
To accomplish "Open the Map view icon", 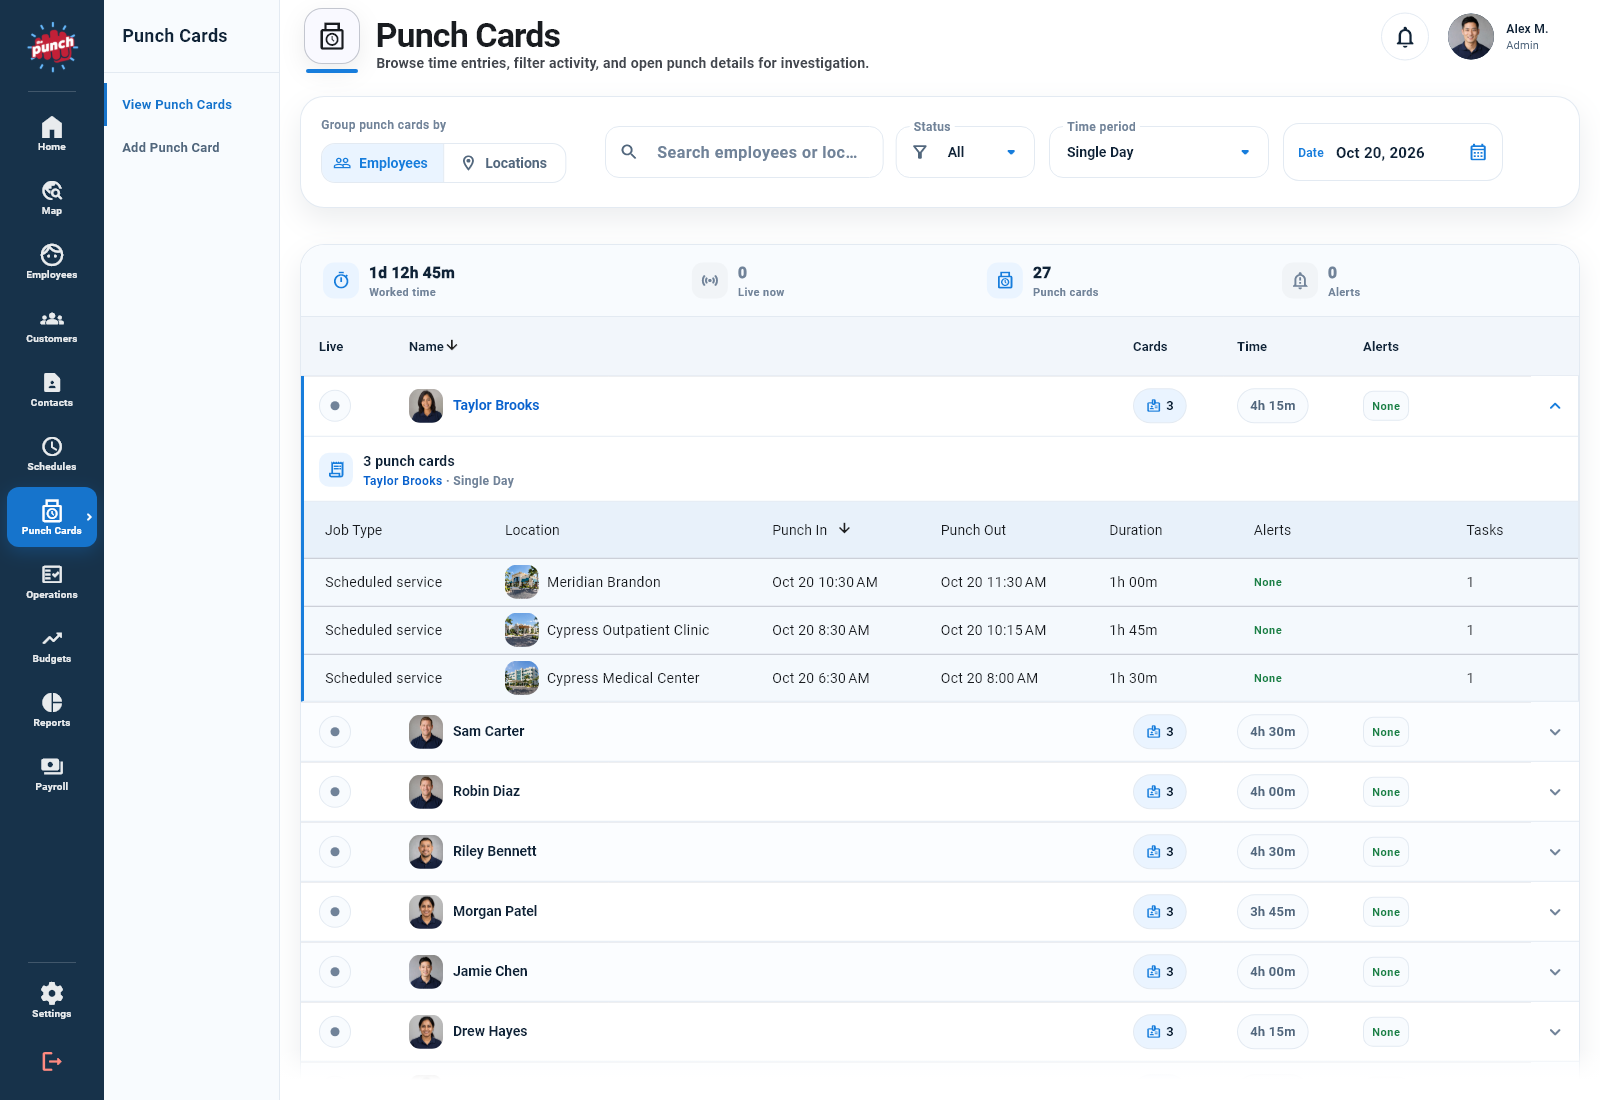I will [x=52, y=198].
